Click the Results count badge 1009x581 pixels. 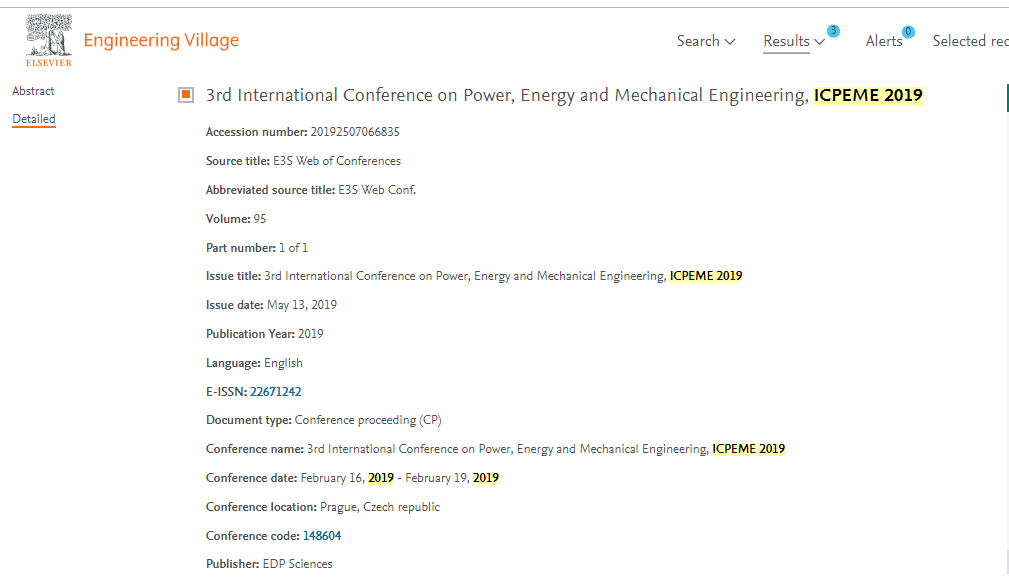833,31
